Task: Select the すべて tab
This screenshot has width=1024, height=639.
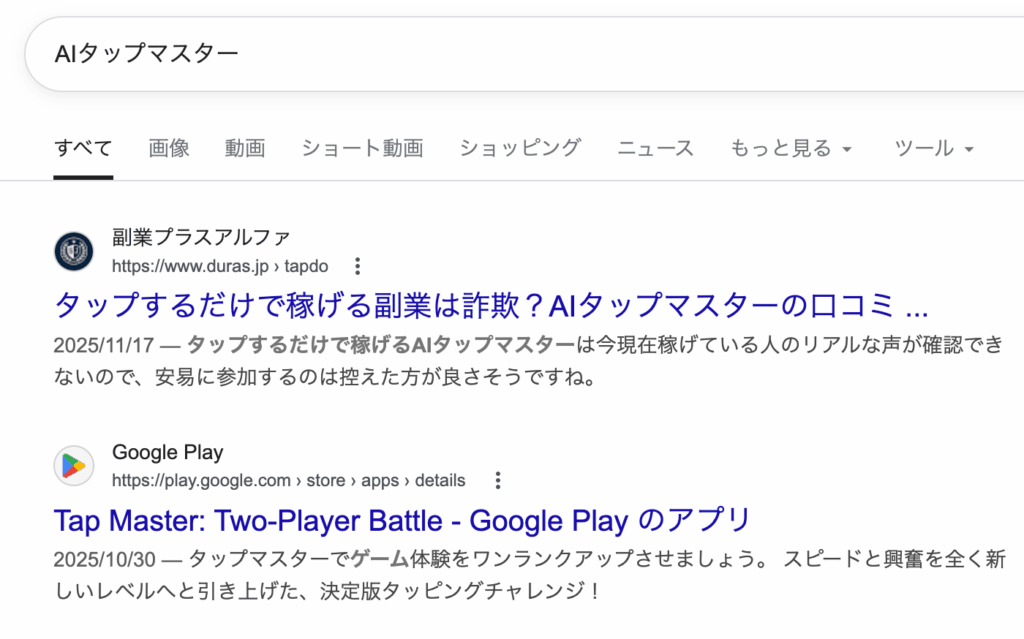Action: tap(83, 149)
